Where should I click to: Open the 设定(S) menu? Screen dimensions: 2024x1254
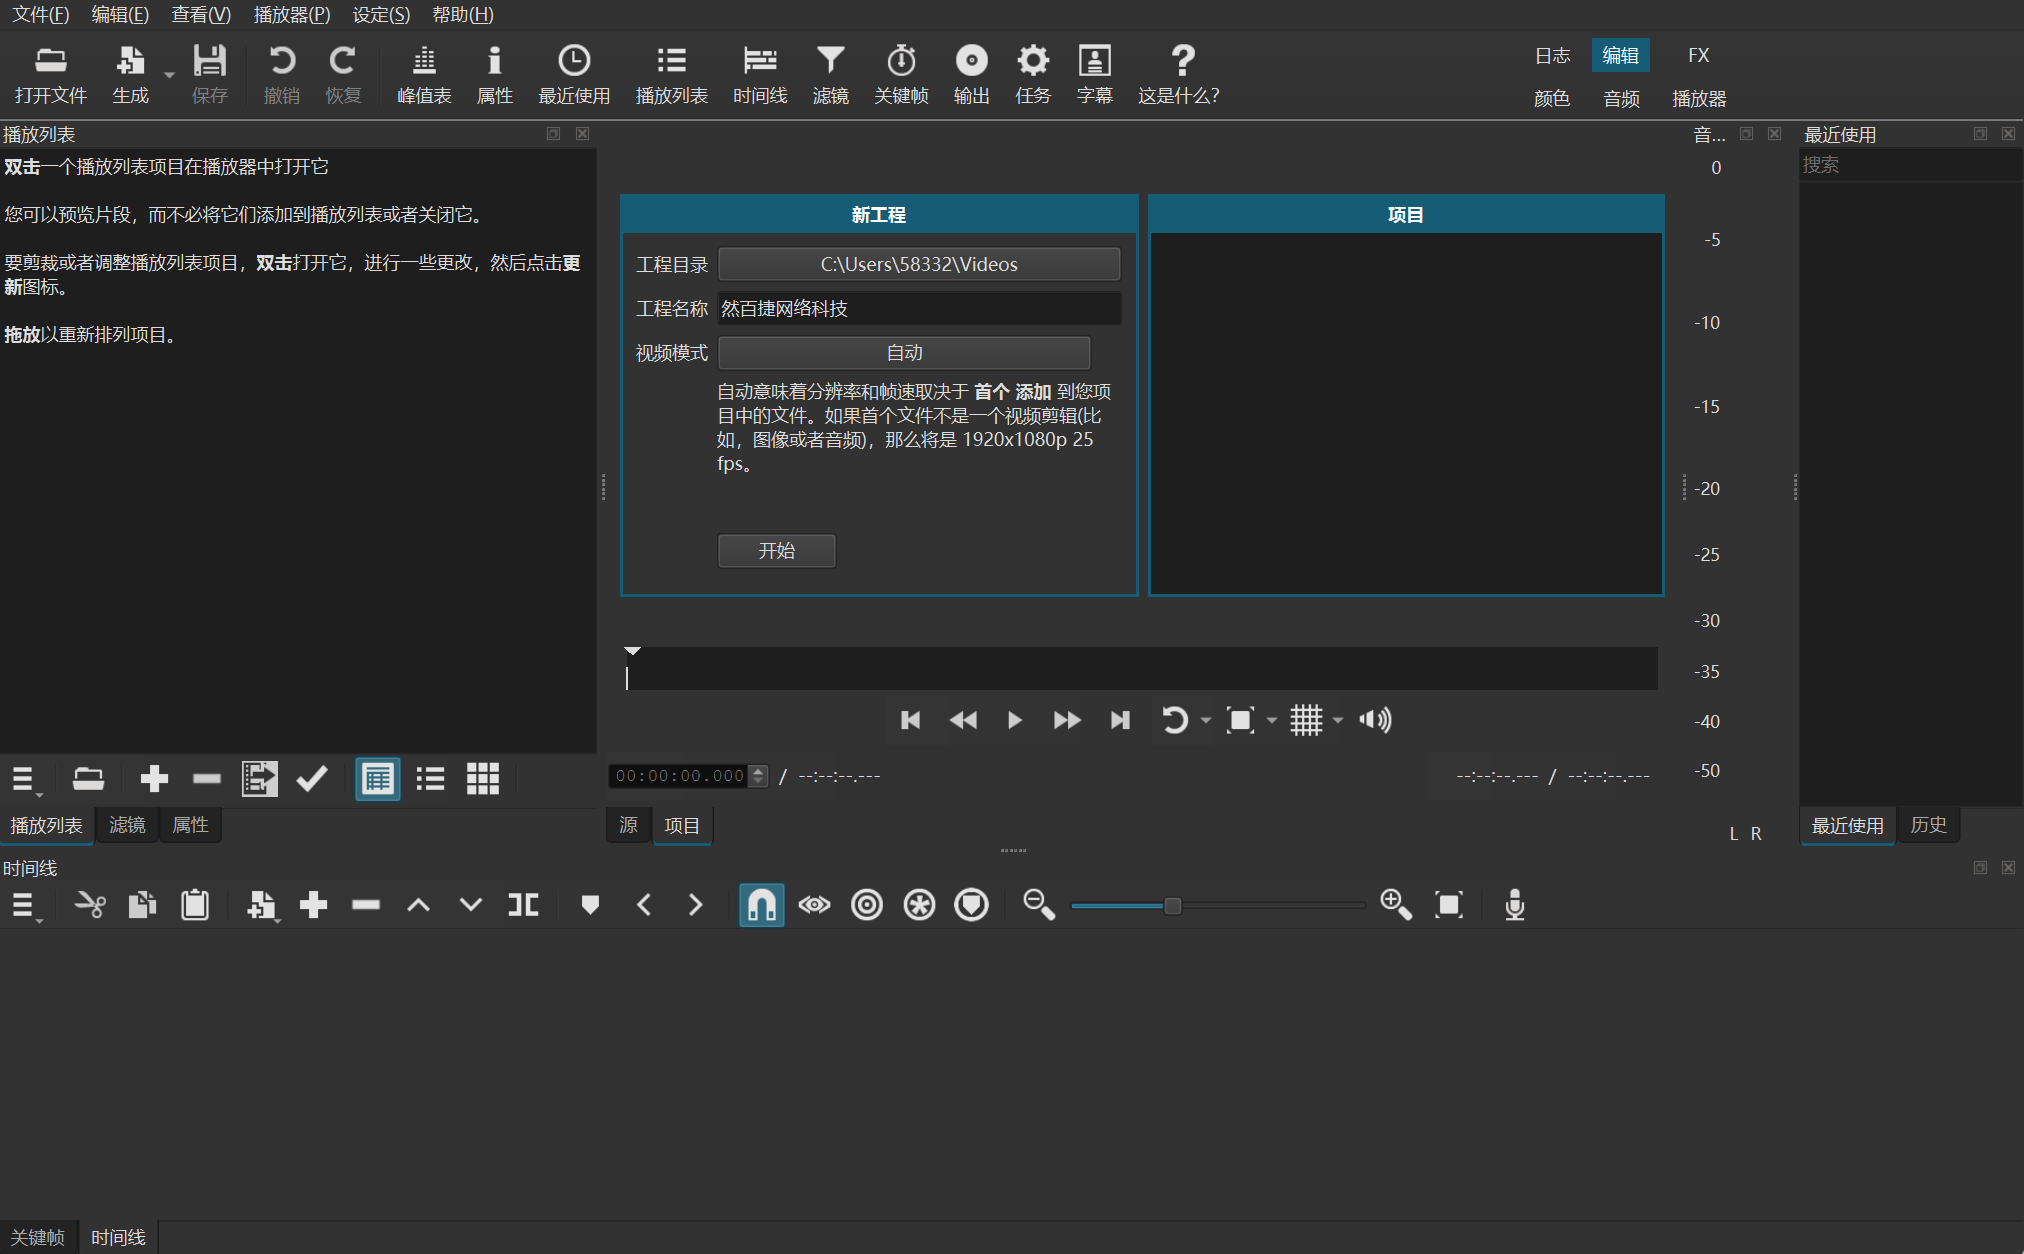click(381, 14)
